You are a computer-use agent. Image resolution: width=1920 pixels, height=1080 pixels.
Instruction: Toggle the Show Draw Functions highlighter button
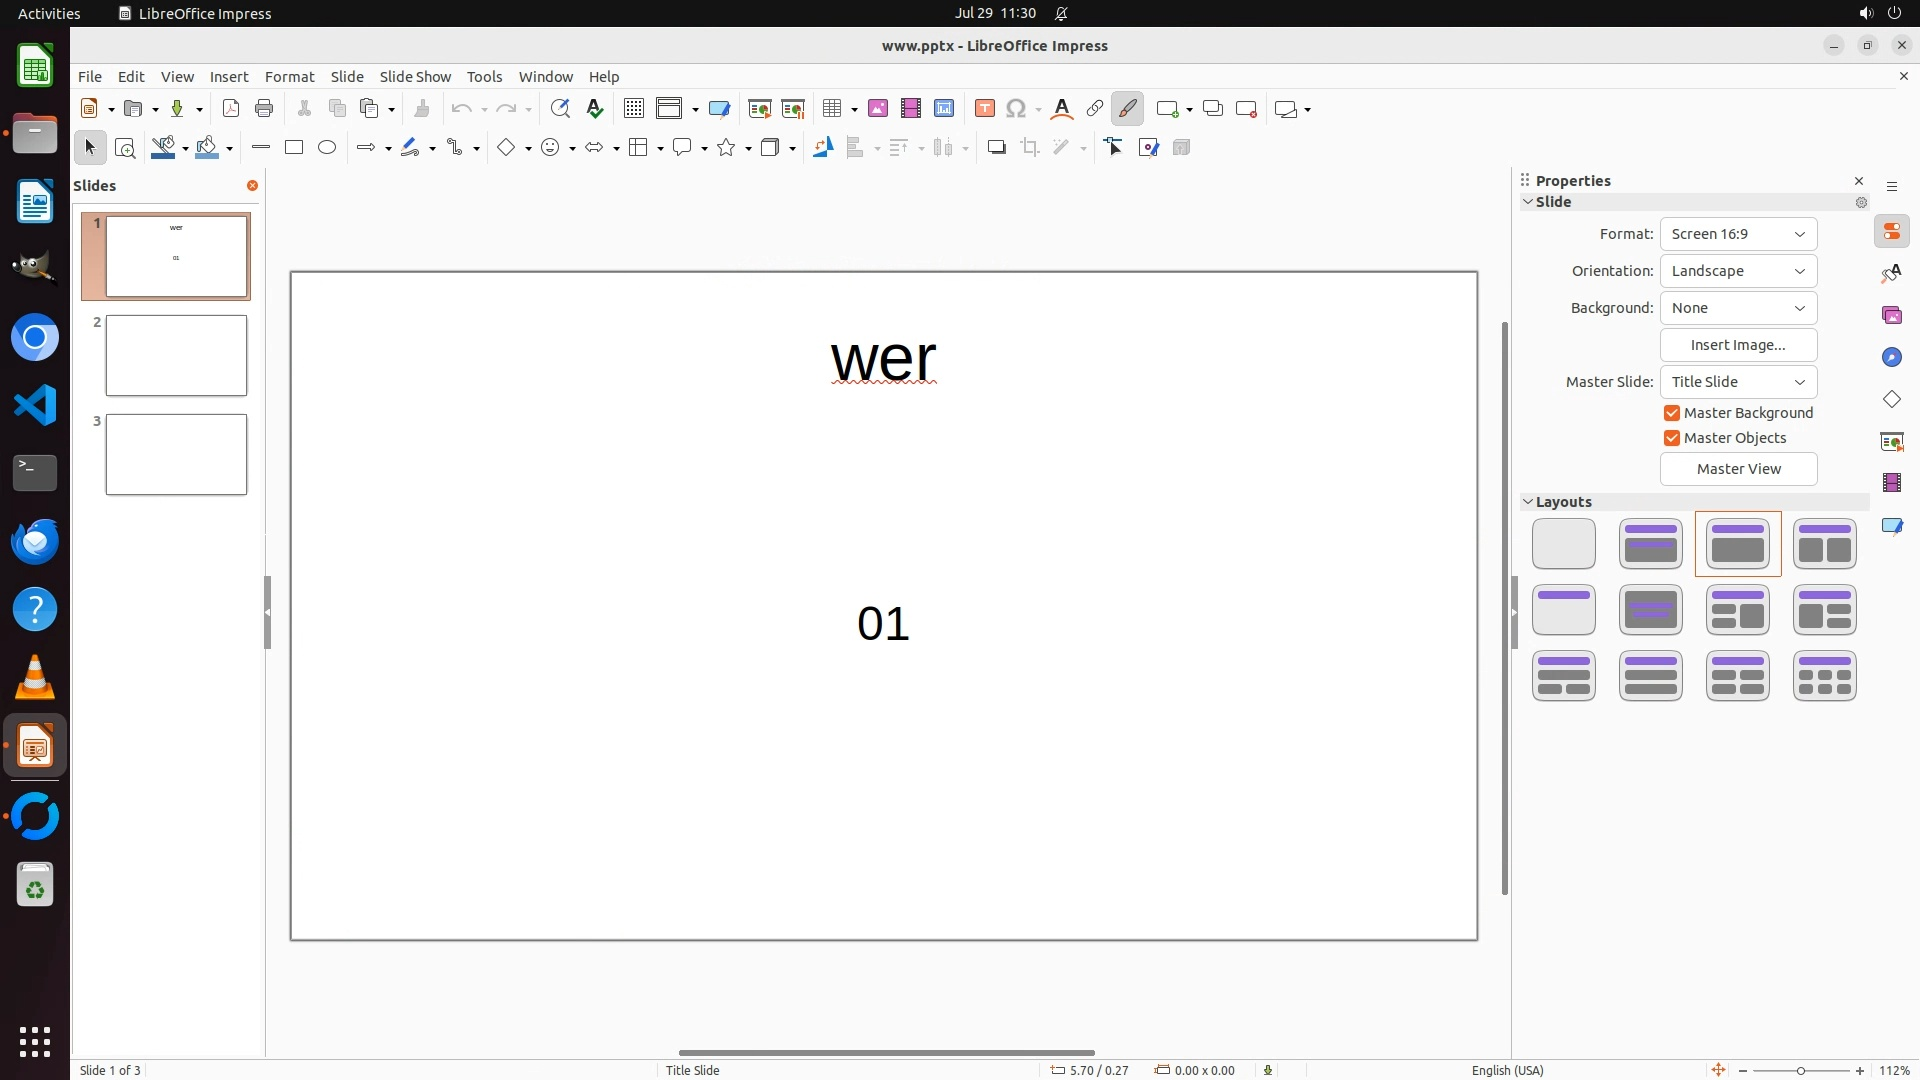pos(1128,109)
